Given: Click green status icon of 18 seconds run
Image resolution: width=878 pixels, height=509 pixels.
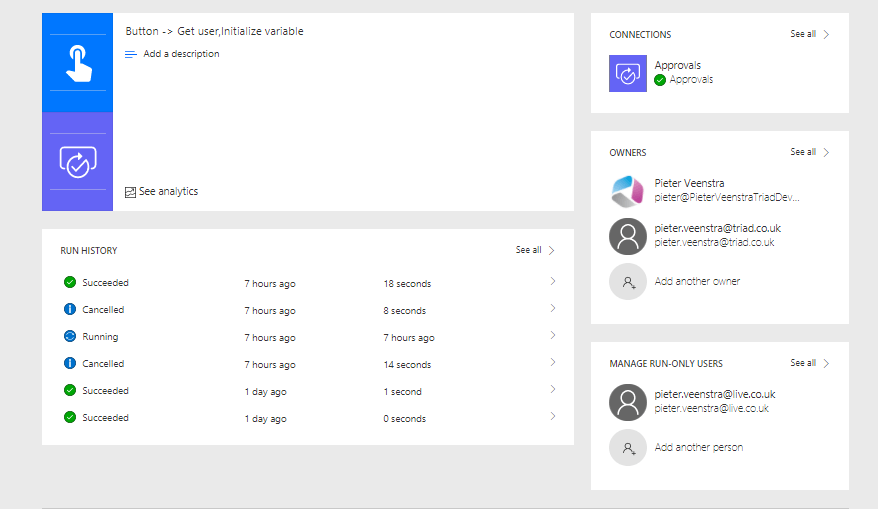Looking at the screenshot, I should pos(70,282).
